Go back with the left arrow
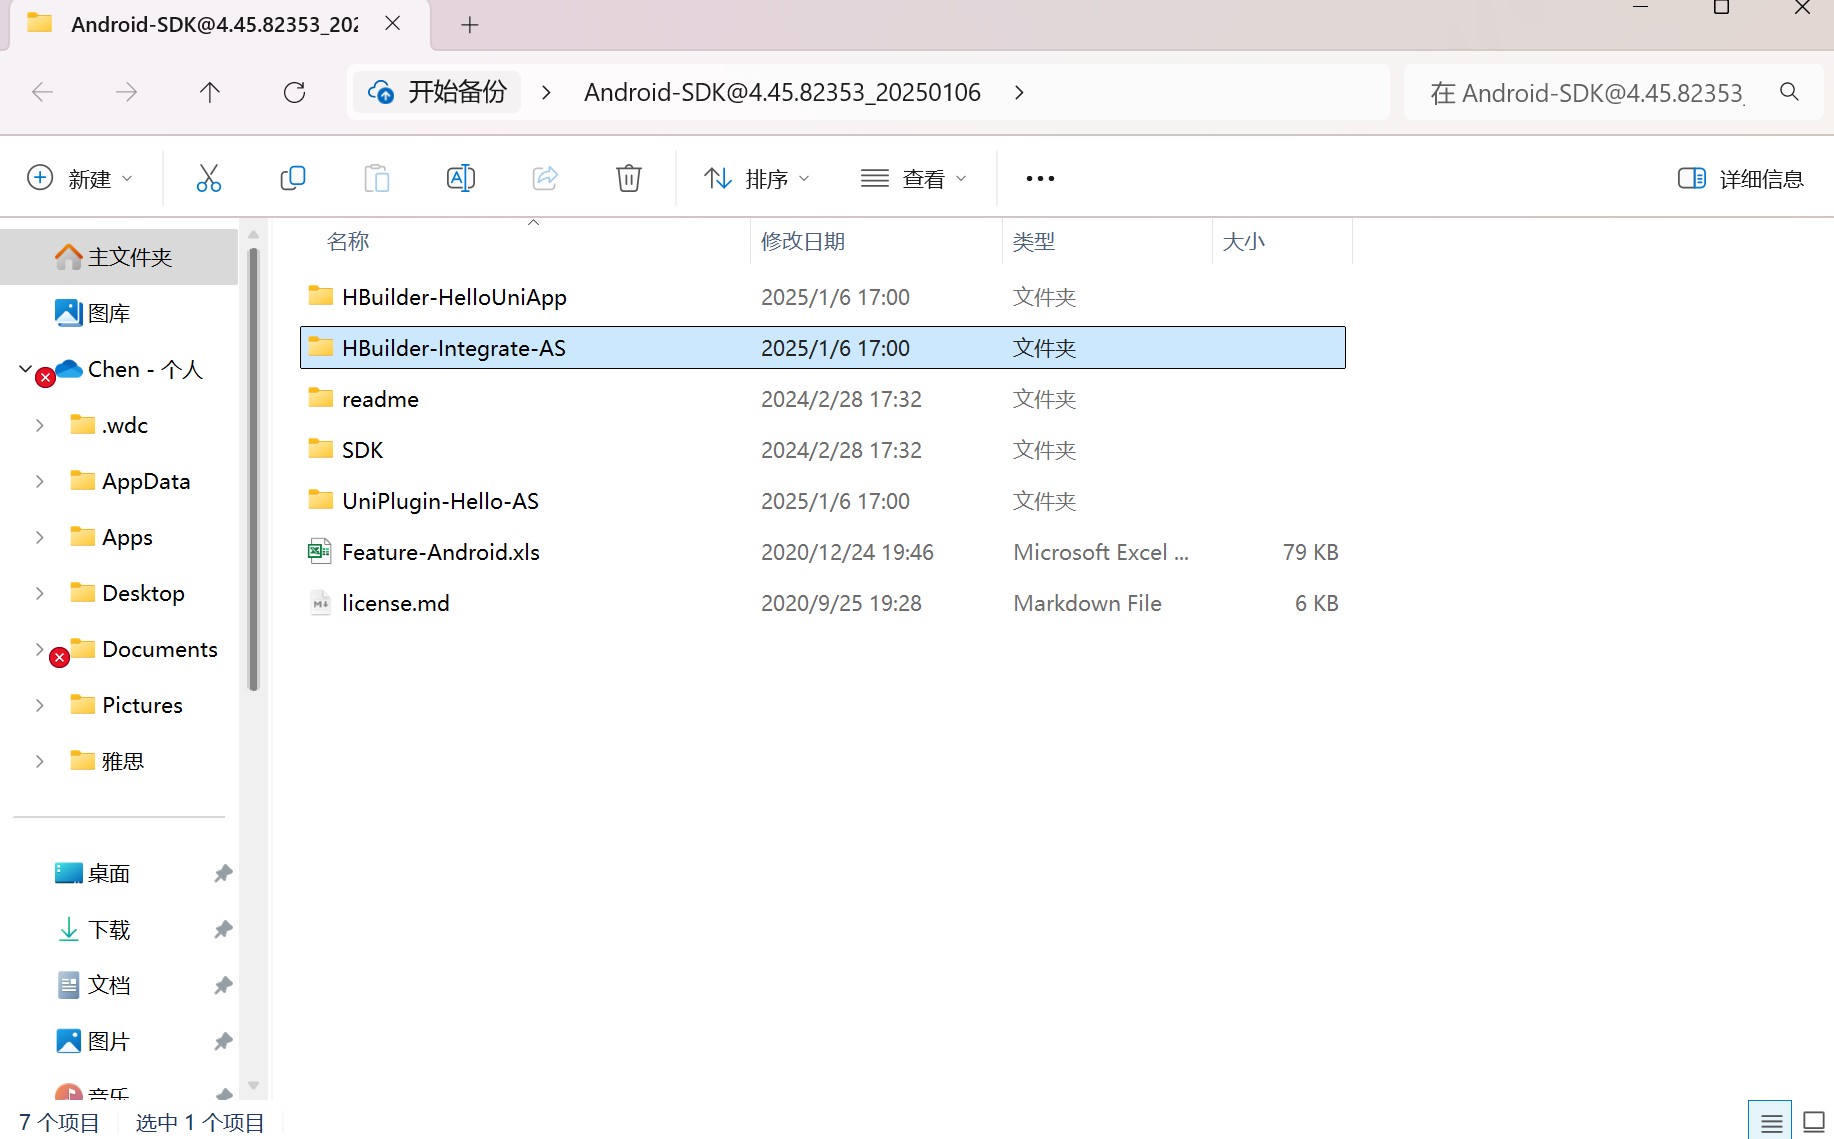 pyautogui.click(x=42, y=93)
